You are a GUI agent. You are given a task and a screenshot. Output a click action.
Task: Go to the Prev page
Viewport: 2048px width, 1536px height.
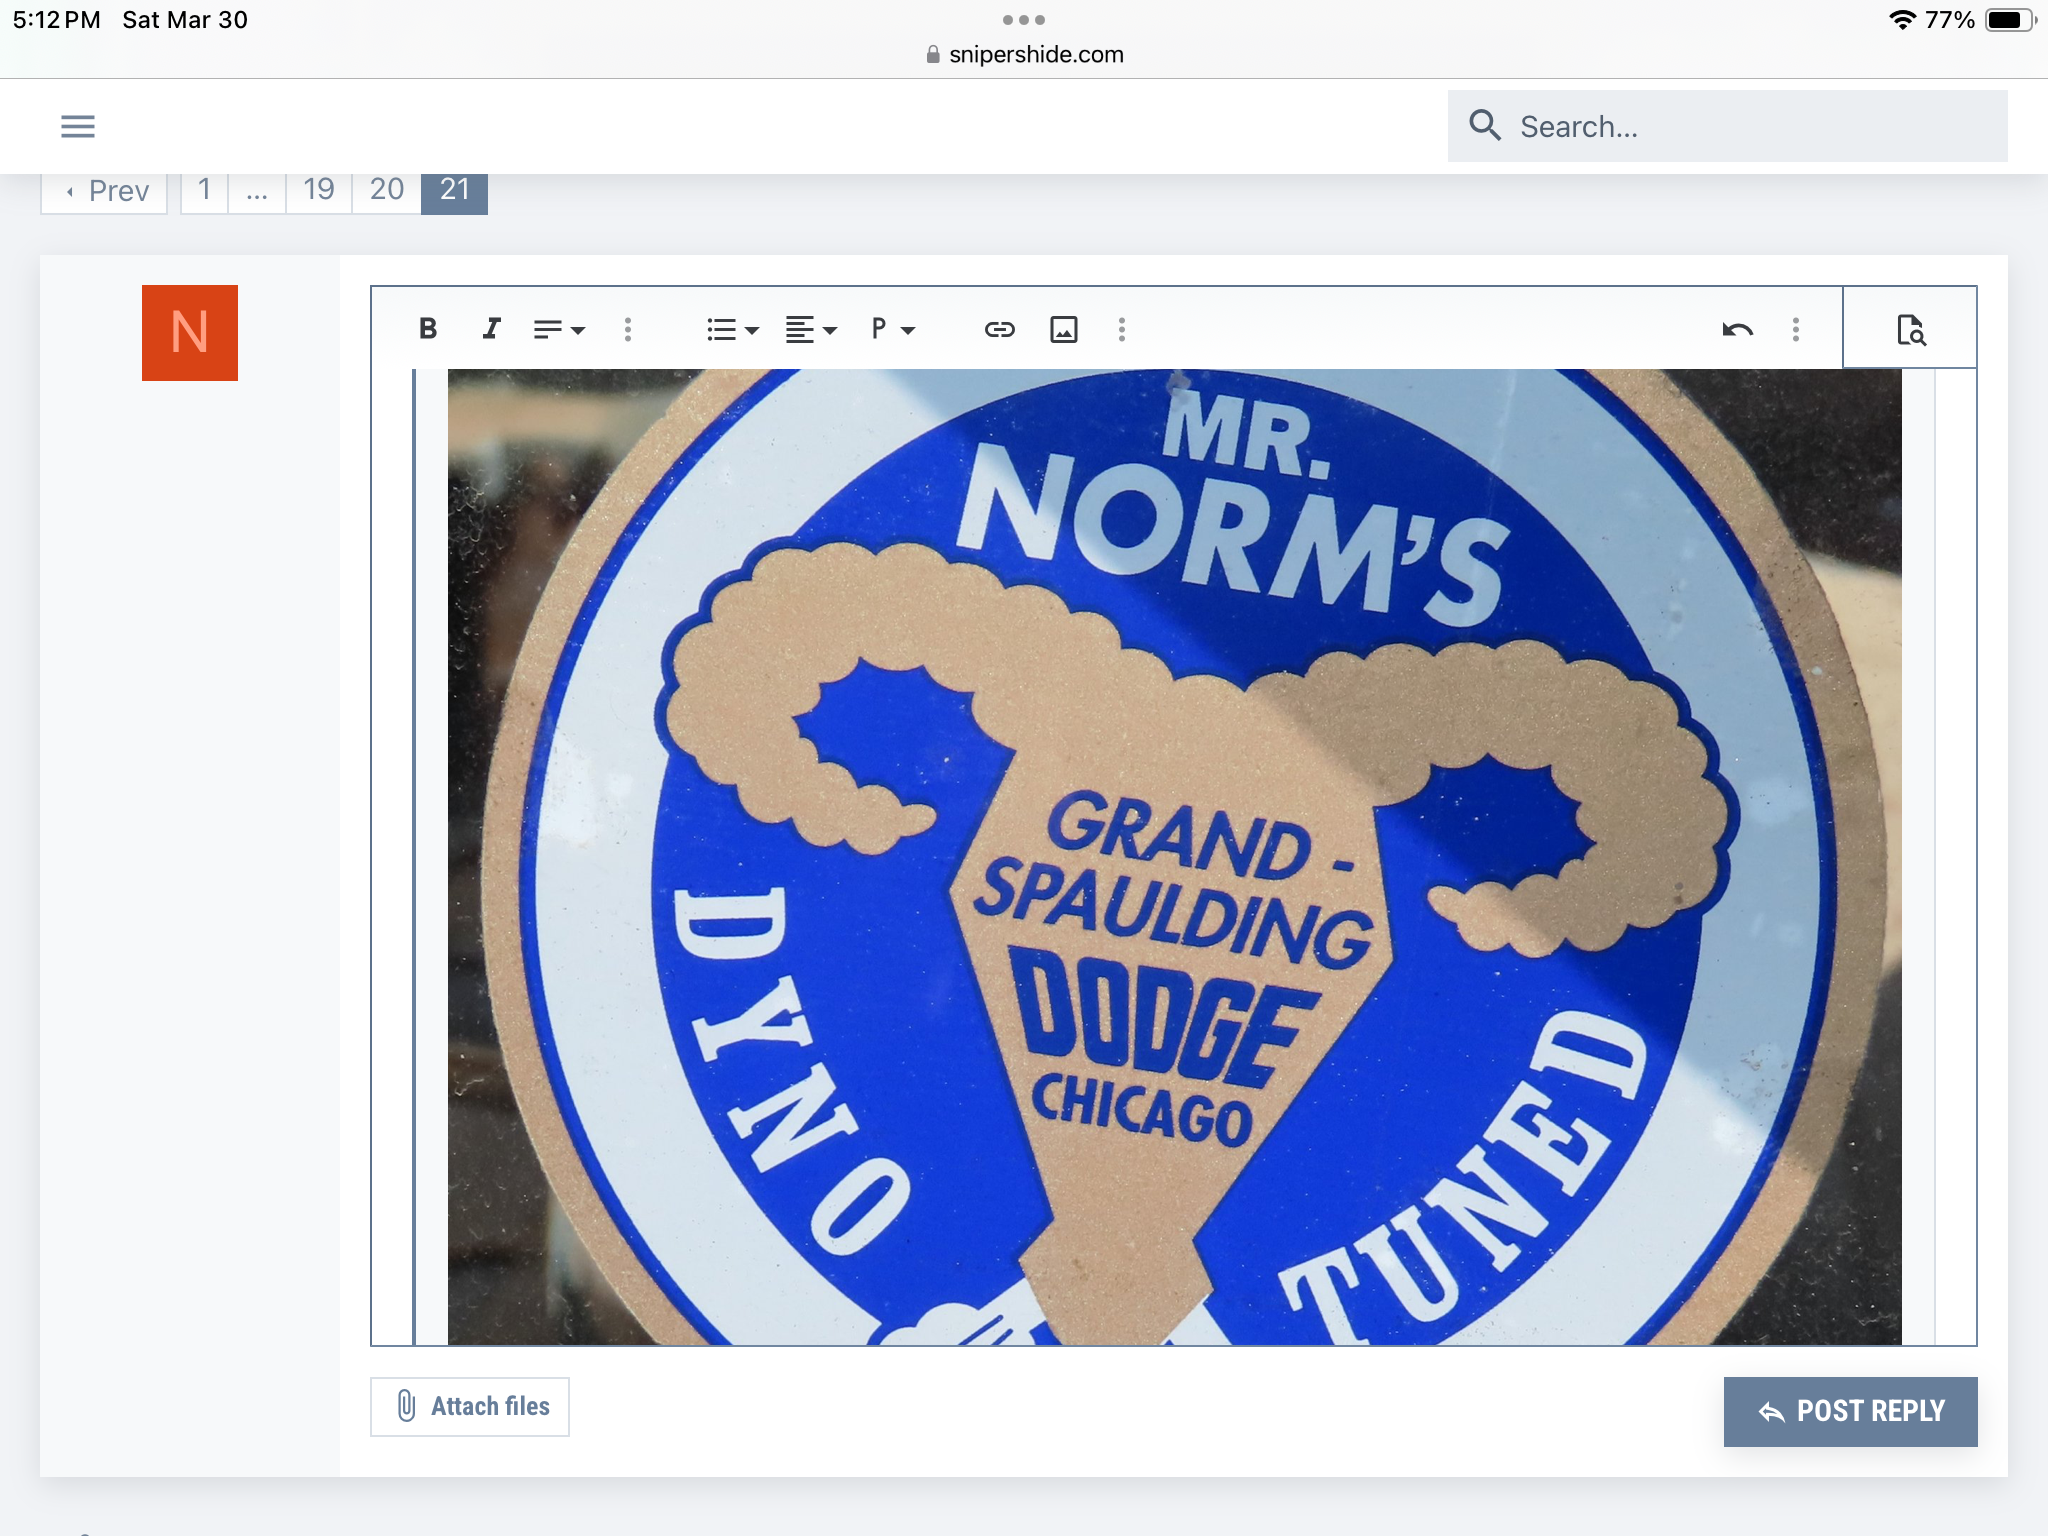(x=105, y=191)
